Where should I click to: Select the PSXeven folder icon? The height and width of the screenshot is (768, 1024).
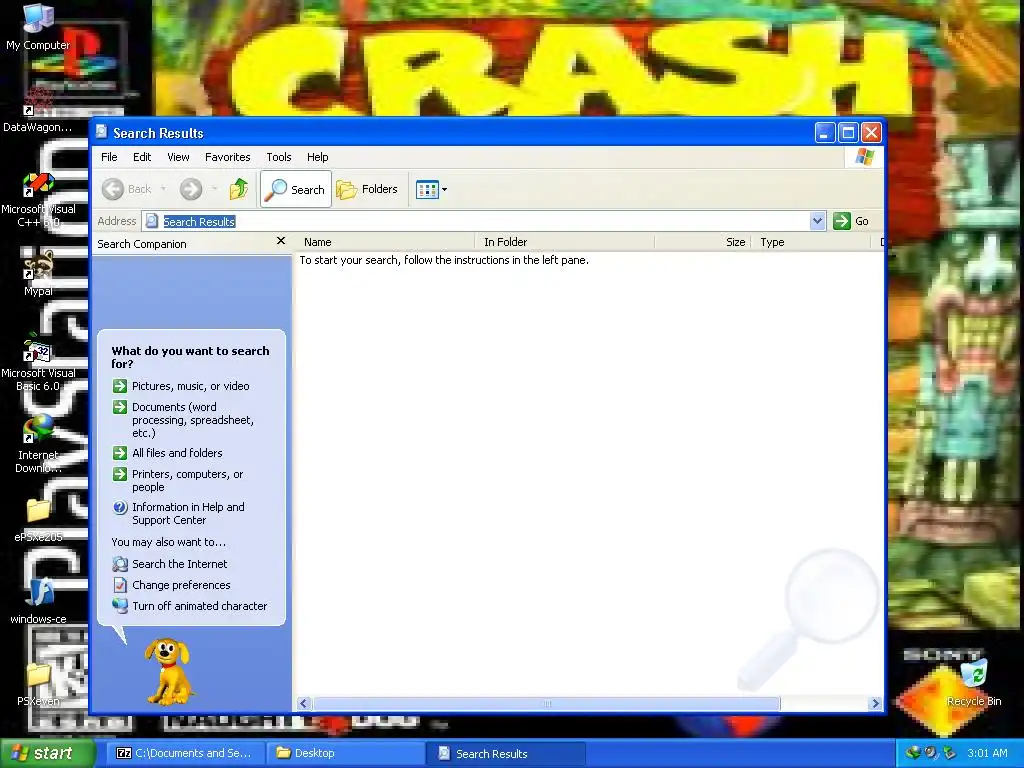(38, 684)
